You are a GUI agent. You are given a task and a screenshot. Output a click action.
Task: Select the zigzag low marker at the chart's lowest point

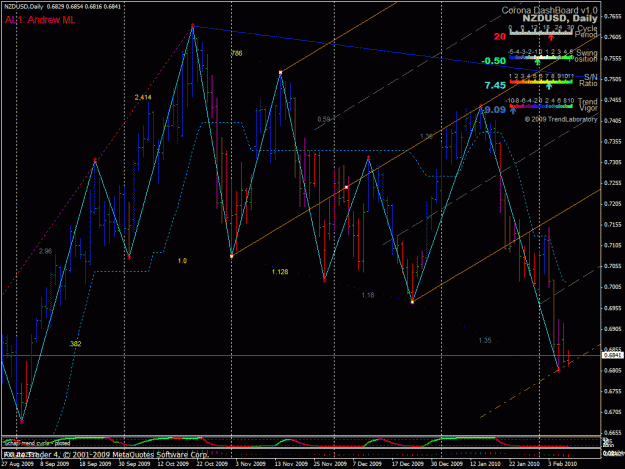coord(22,422)
